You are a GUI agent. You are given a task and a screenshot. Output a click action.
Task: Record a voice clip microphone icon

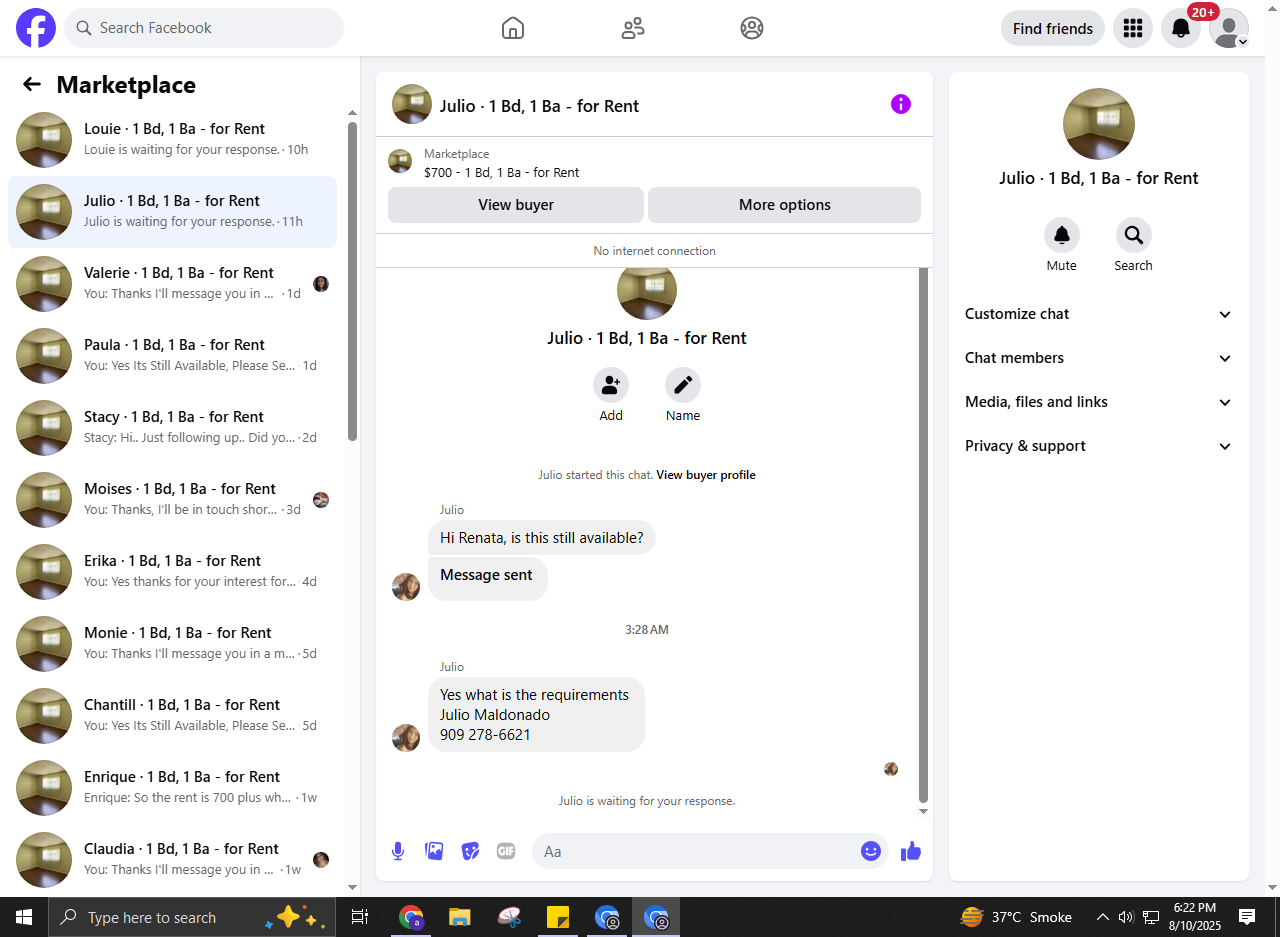click(398, 851)
